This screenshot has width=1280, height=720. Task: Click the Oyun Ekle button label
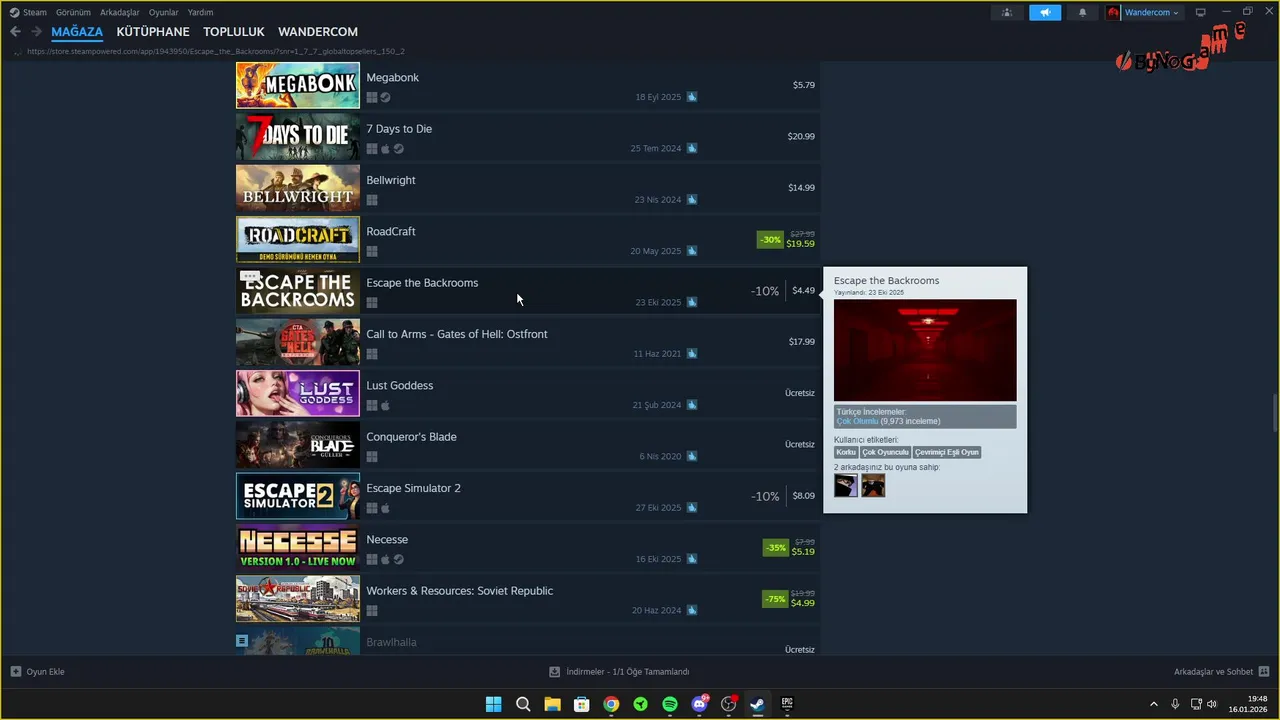45,672
